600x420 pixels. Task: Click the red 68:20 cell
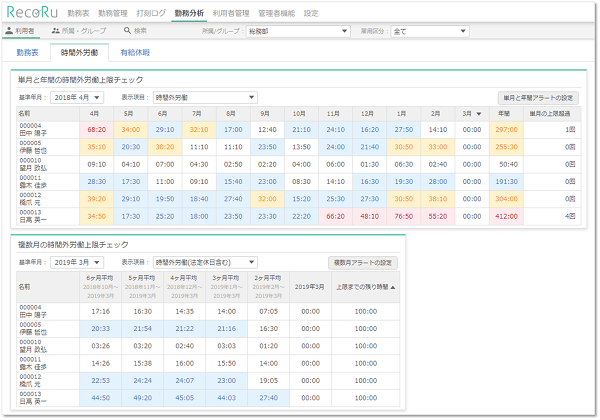pyautogui.click(x=96, y=130)
